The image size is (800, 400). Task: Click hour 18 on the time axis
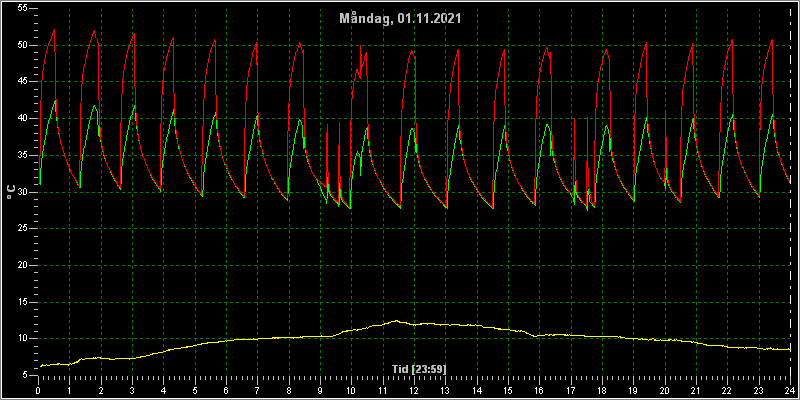[x=602, y=390]
